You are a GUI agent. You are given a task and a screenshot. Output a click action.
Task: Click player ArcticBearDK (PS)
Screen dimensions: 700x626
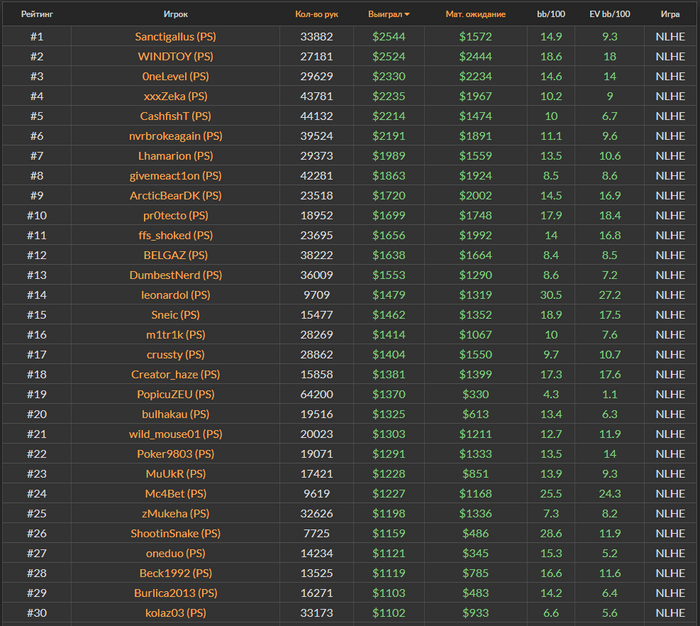coord(175,196)
